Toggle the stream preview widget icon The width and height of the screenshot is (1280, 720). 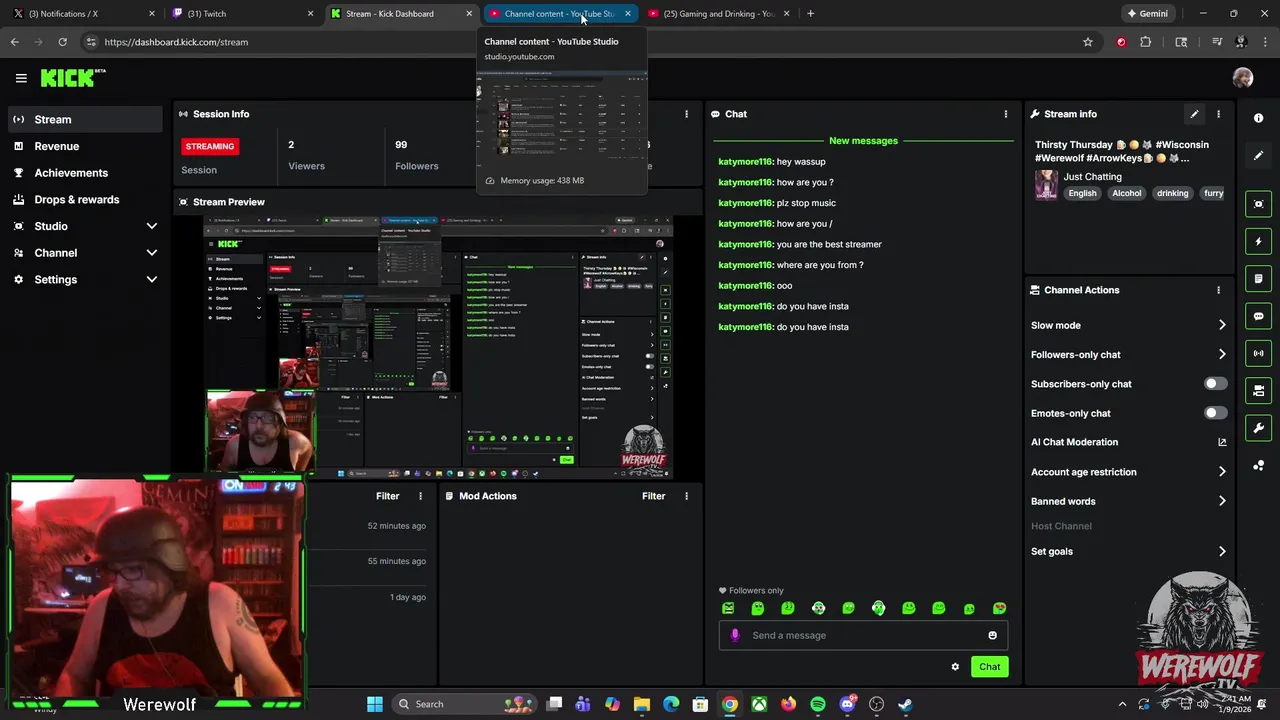1259,204
